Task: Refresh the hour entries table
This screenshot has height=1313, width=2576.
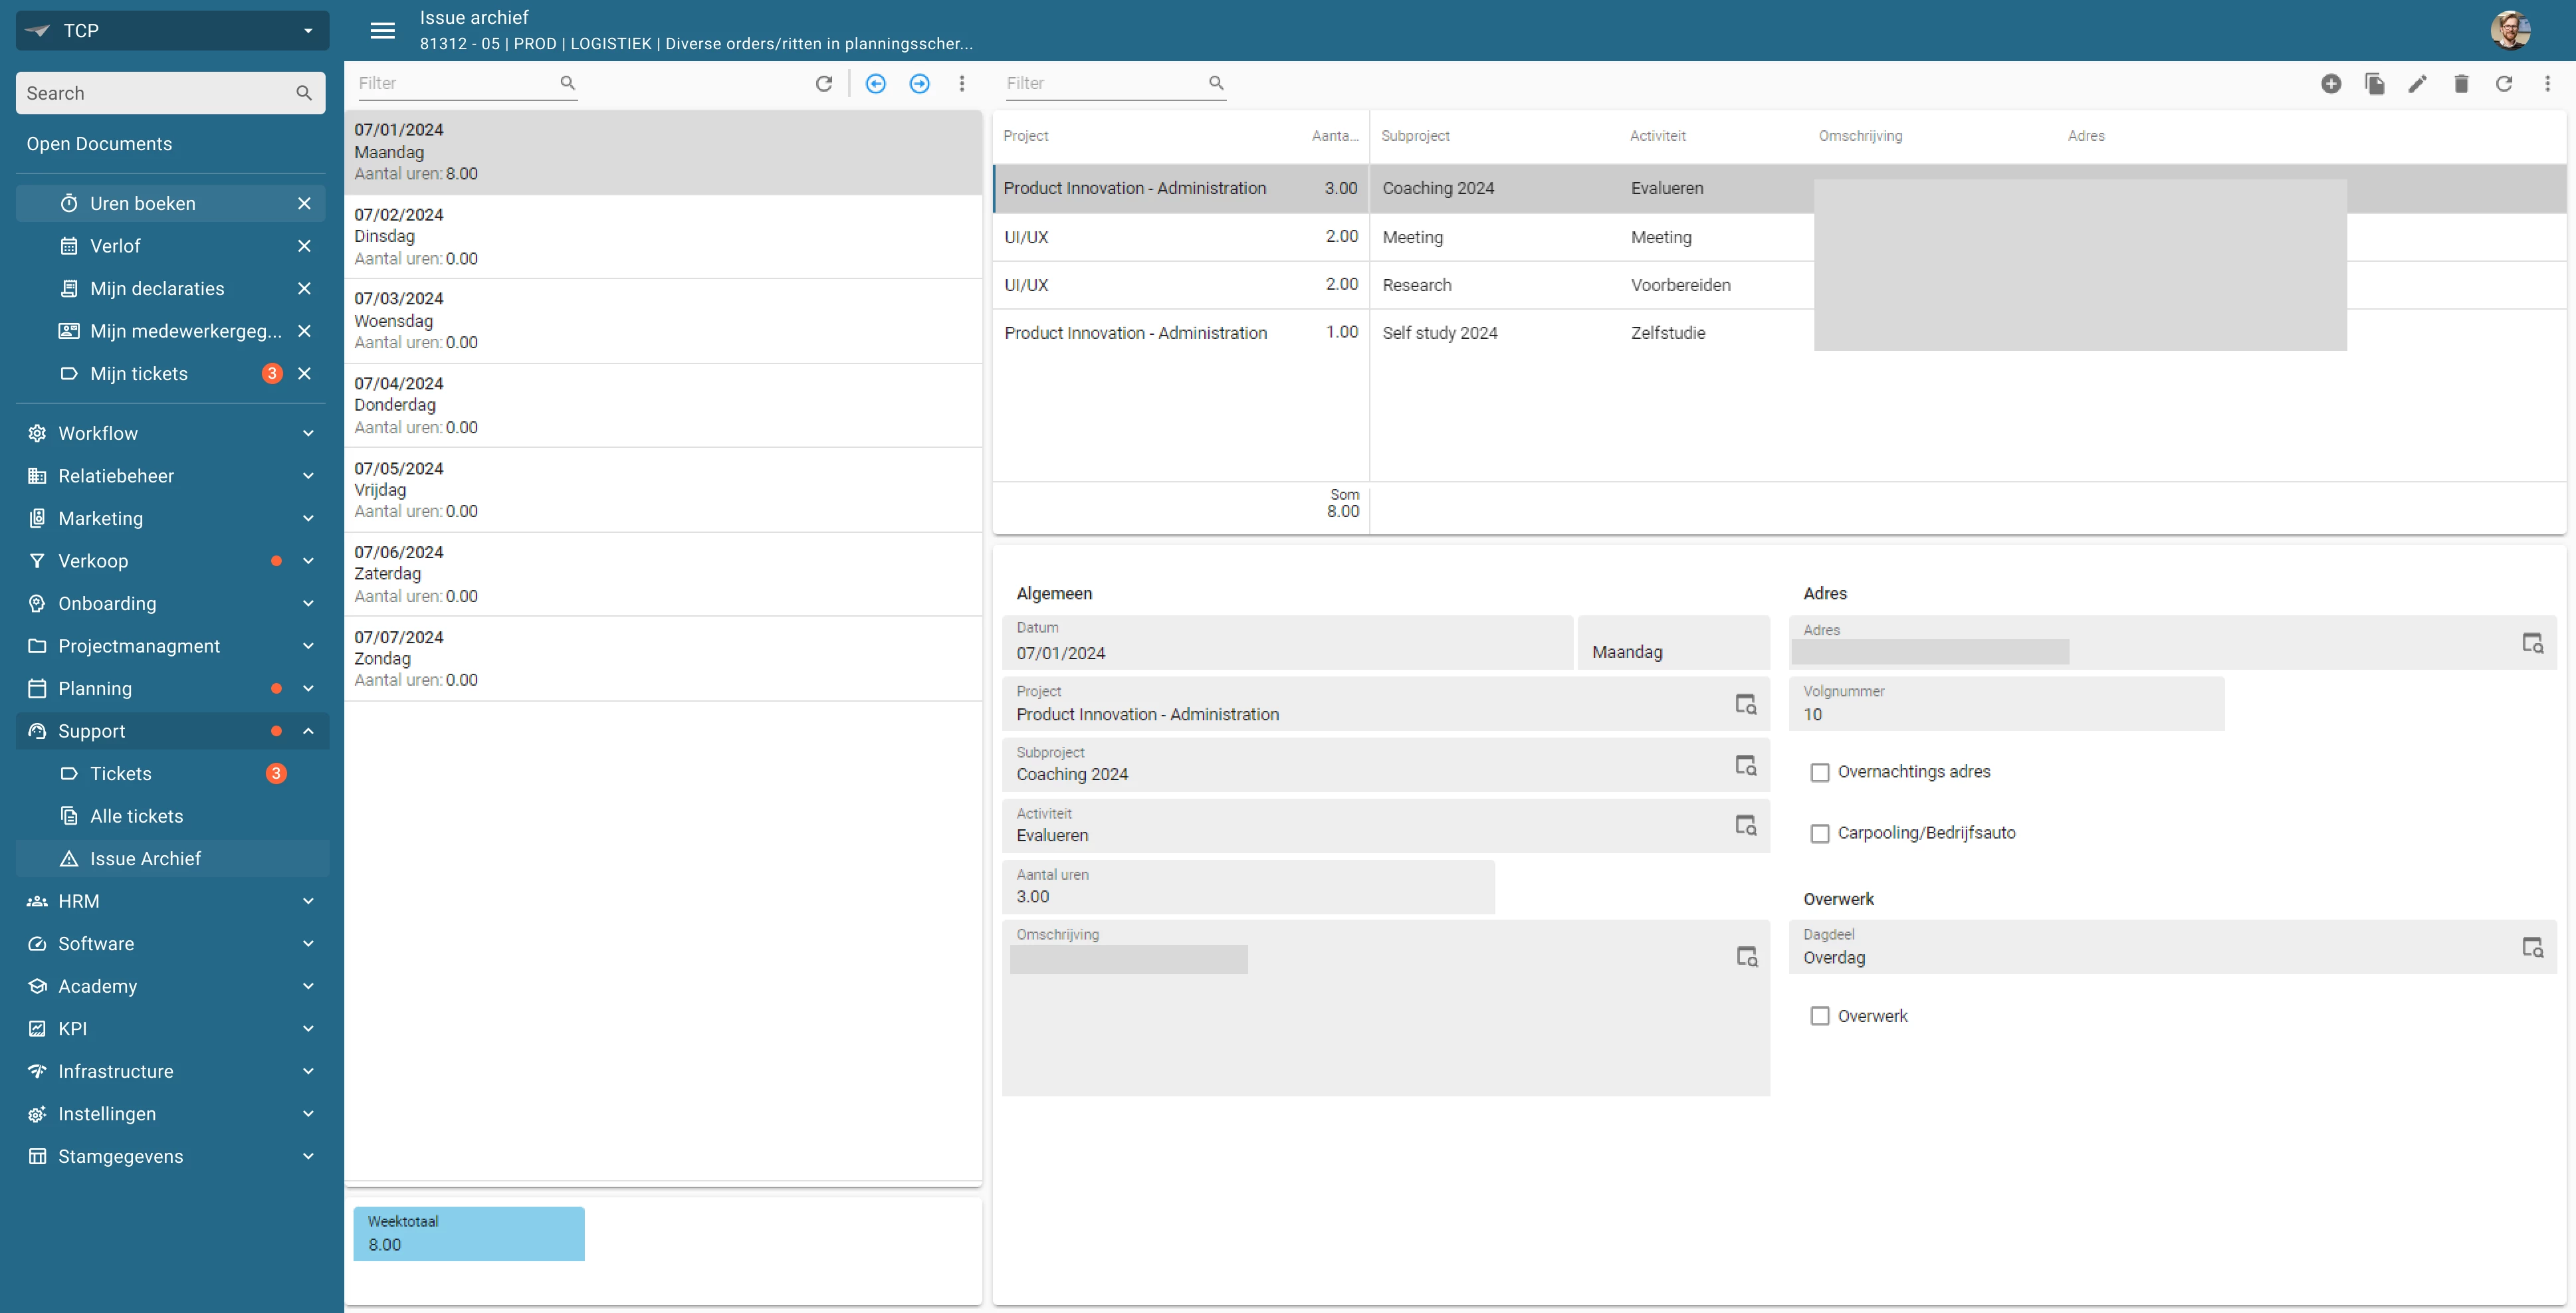Action: (2504, 83)
